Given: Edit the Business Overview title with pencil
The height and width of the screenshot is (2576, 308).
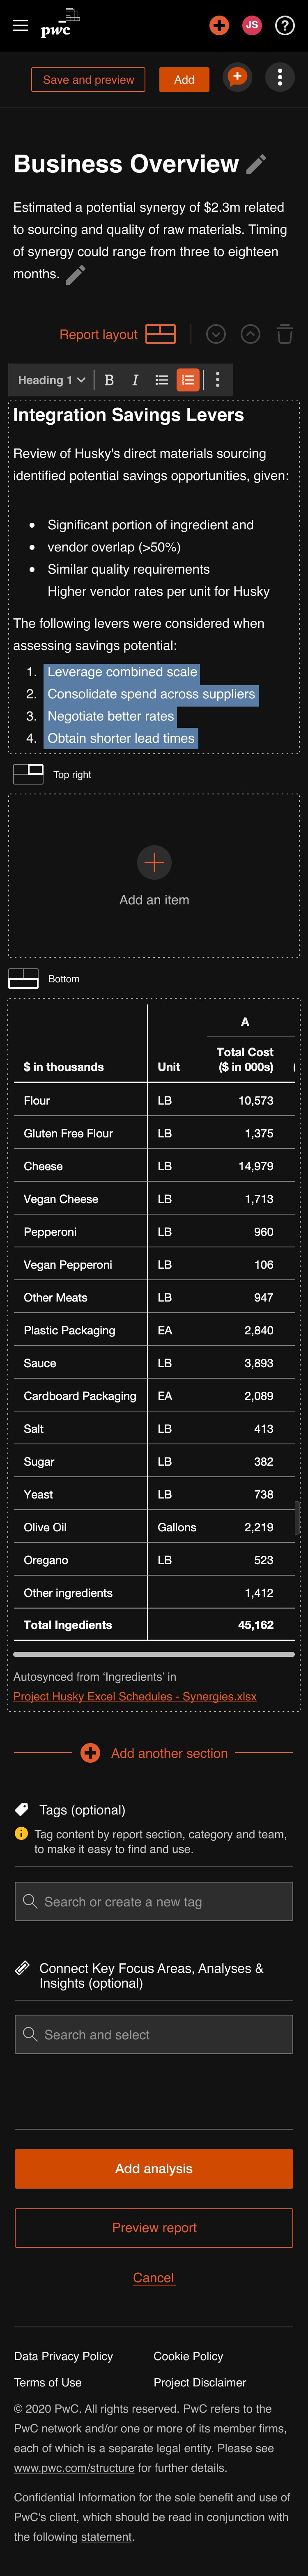Looking at the screenshot, I should (256, 164).
